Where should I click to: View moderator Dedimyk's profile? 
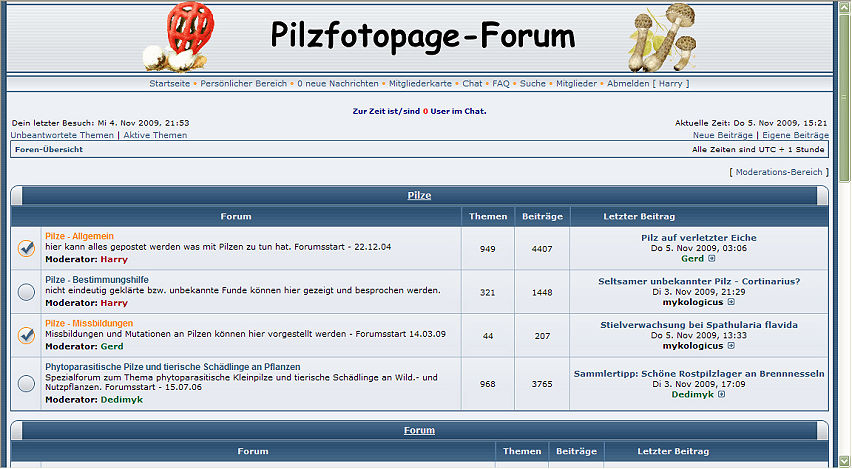(x=122, y=400)
